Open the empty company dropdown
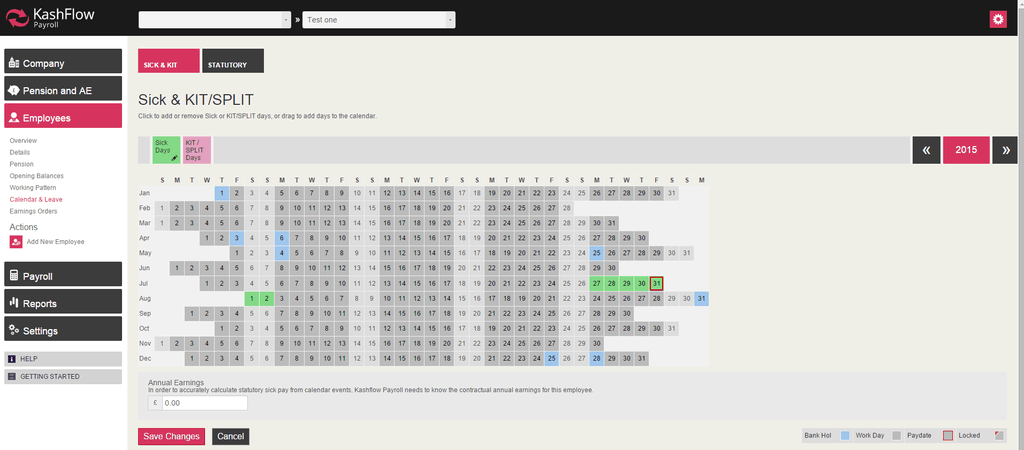 (x=214, y=20)
